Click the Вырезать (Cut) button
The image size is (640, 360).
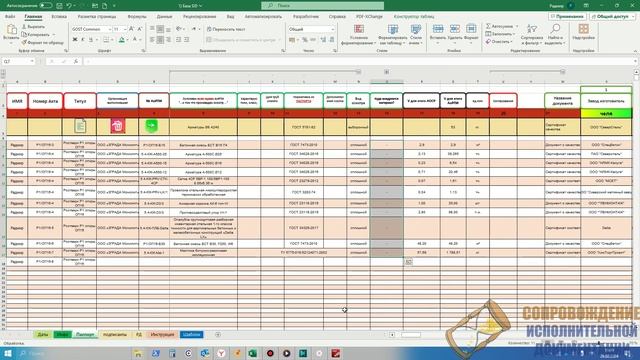tap(33, 27)
